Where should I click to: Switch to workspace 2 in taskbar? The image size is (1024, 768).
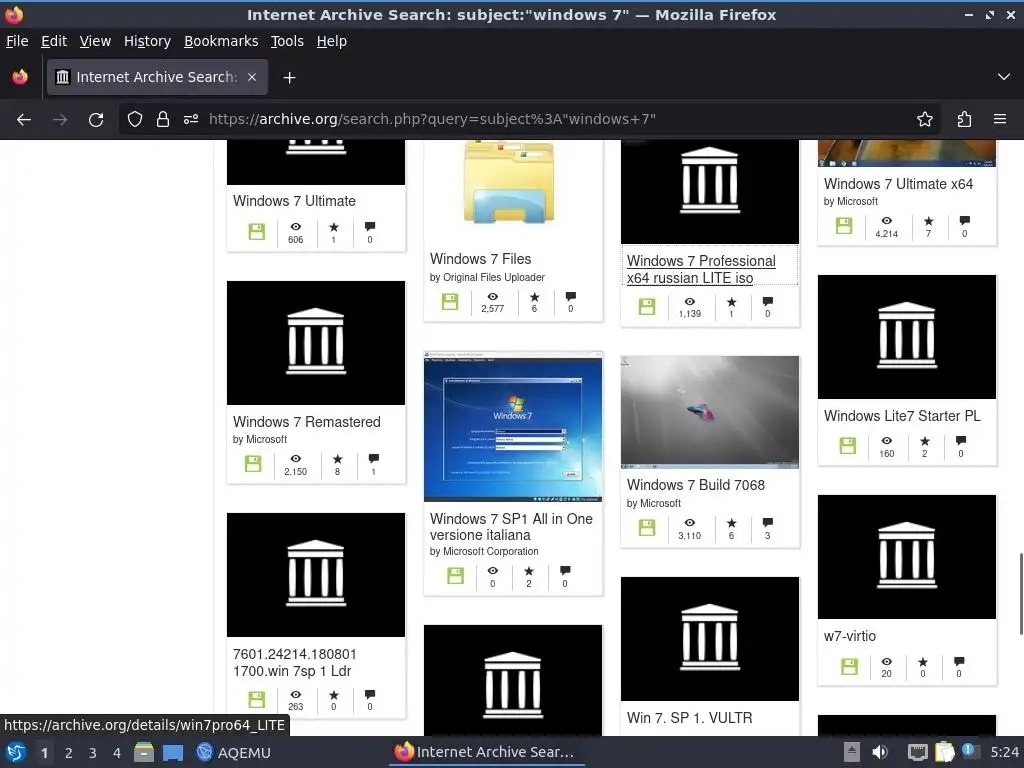click(69, 753)
